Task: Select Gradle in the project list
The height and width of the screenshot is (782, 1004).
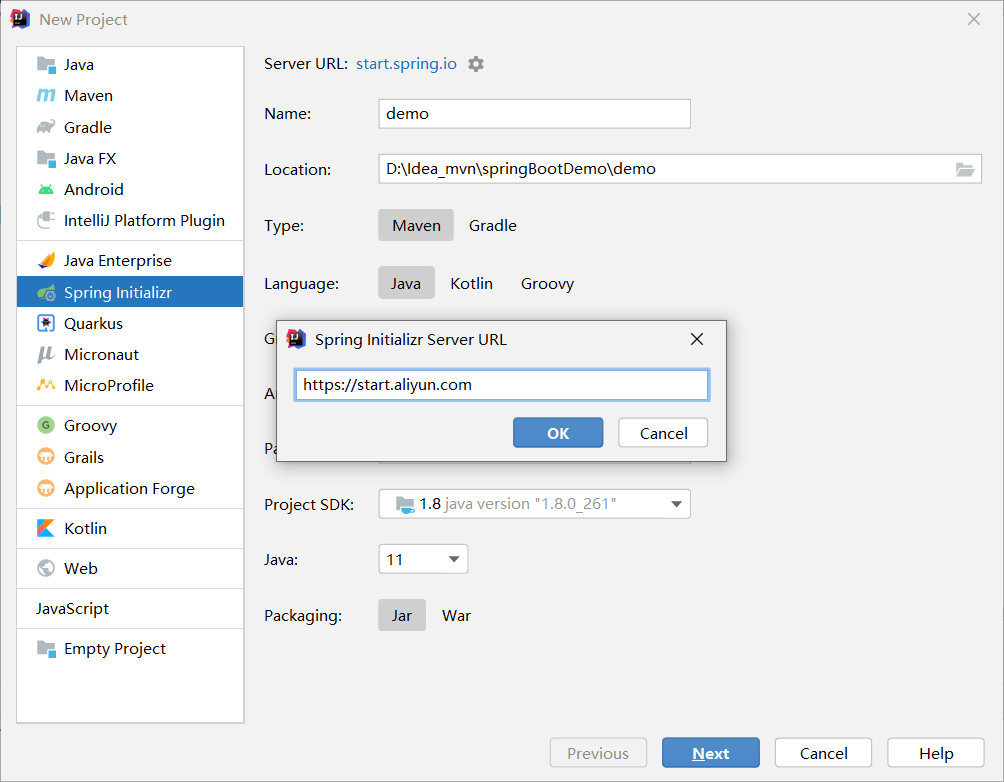Action: pyautogui.click(x=130, y=127)
